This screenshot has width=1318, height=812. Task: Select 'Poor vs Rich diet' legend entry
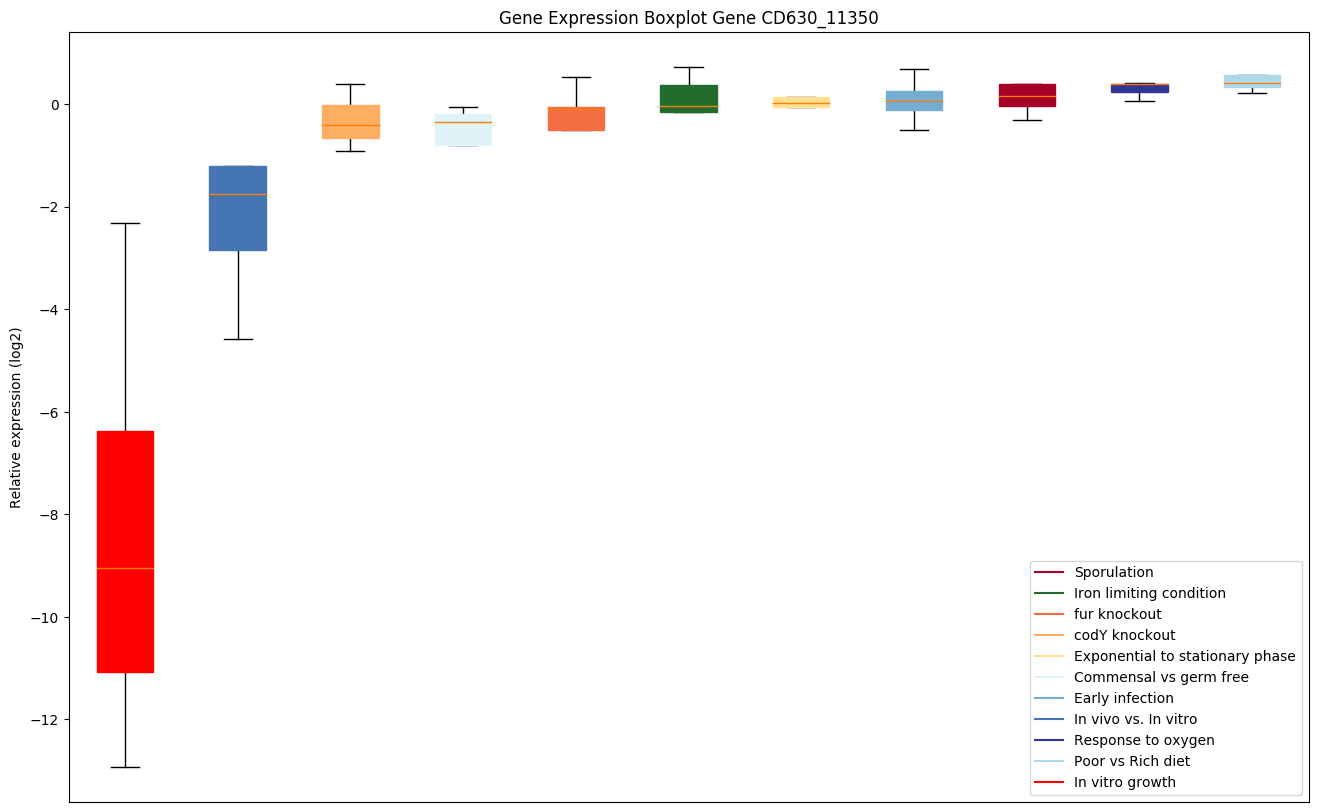pos(1132,762)
